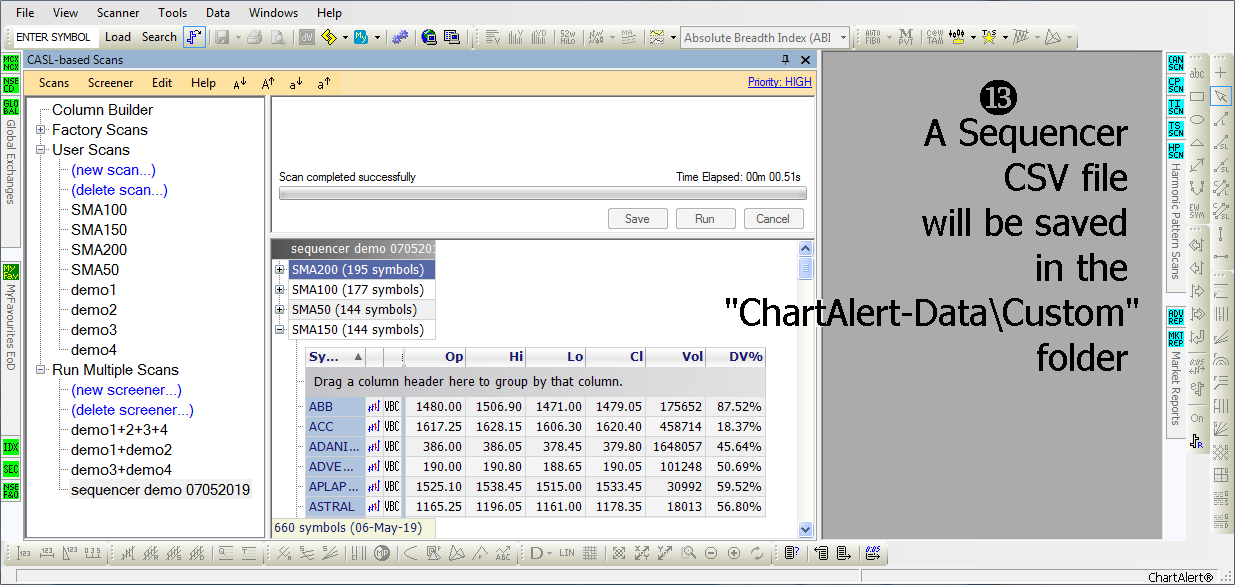Open the Screener menu in scans panel
The height and width of the screenshot is (585, 1235).
110,83
